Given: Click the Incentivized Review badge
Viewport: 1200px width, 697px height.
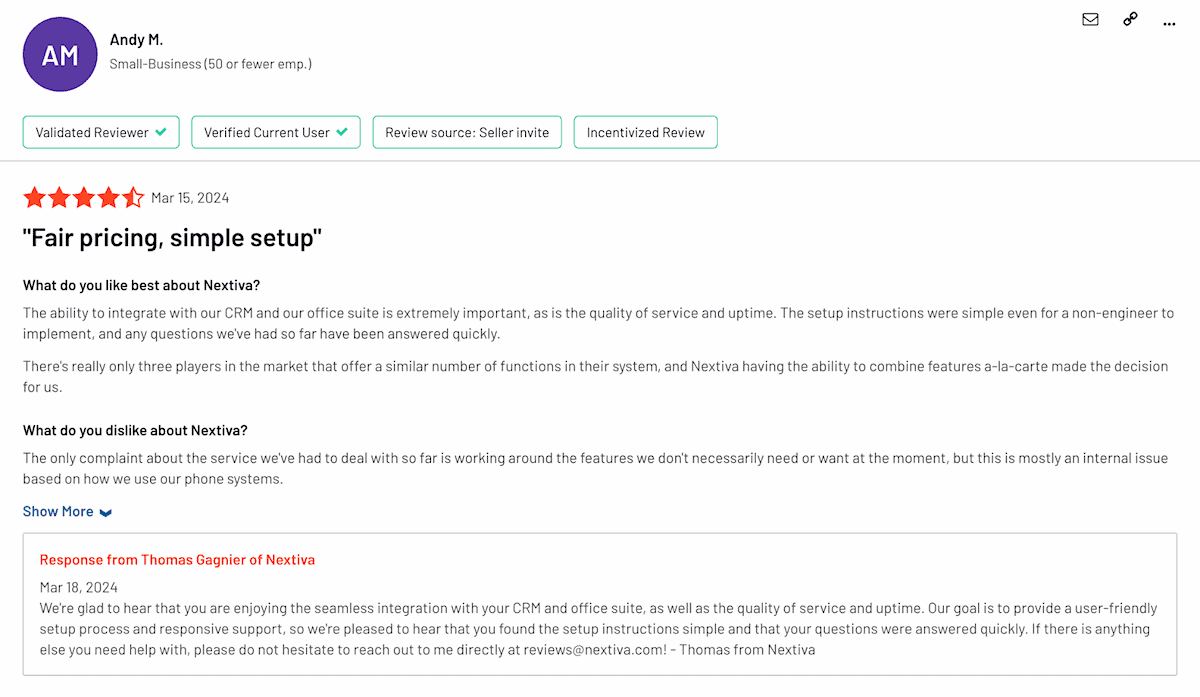Looking at the screenshot, I should coord(645,131).
